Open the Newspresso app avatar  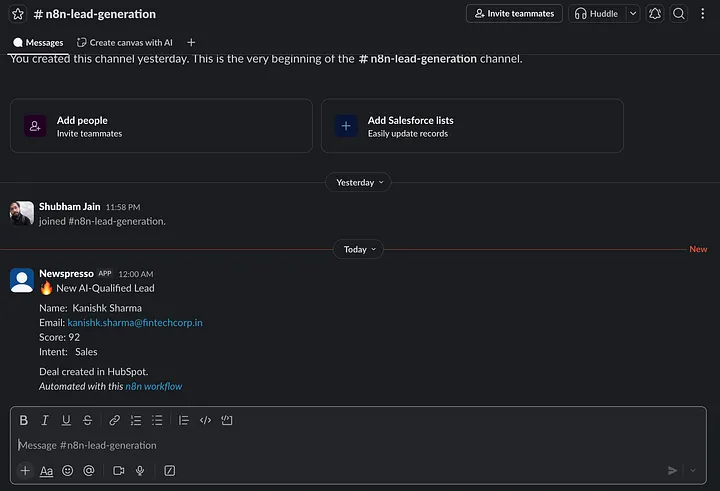point(22,280)
